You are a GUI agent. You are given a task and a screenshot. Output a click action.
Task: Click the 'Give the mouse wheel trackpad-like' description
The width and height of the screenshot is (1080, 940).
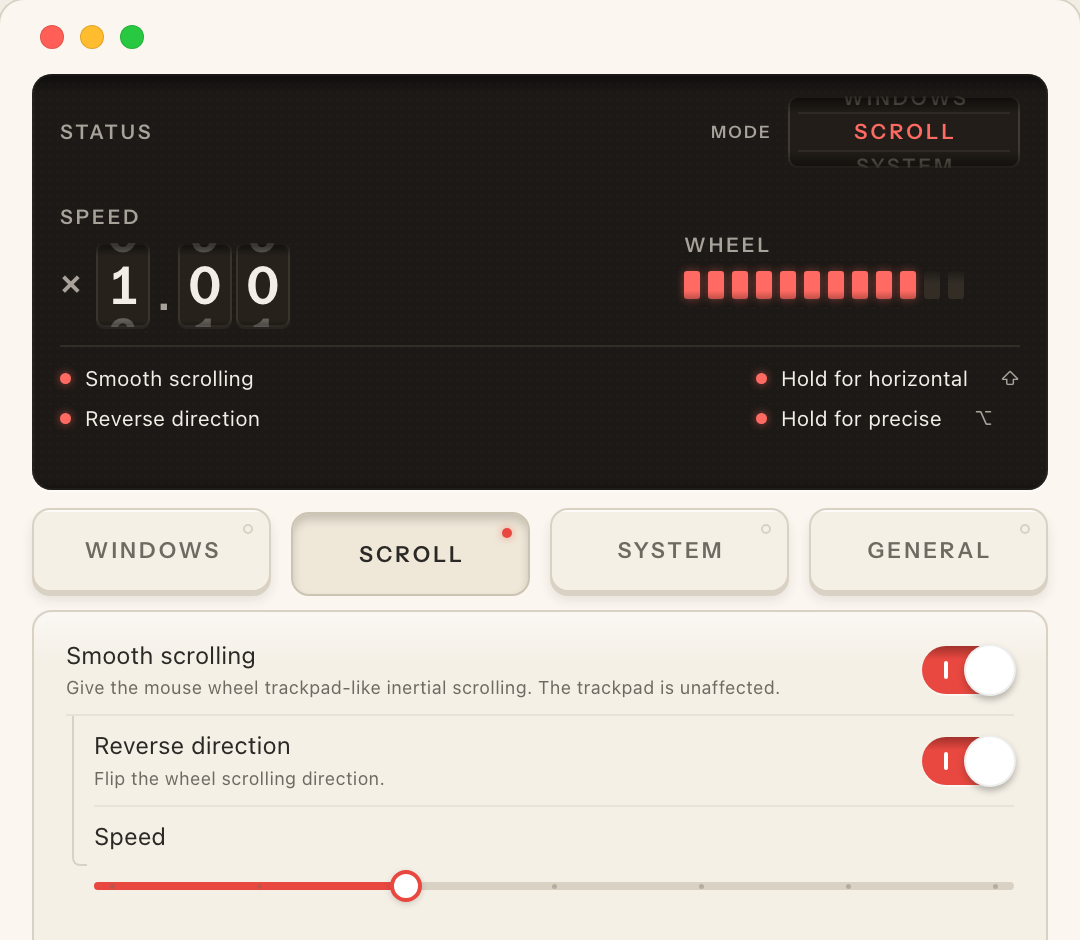point(423,687)
